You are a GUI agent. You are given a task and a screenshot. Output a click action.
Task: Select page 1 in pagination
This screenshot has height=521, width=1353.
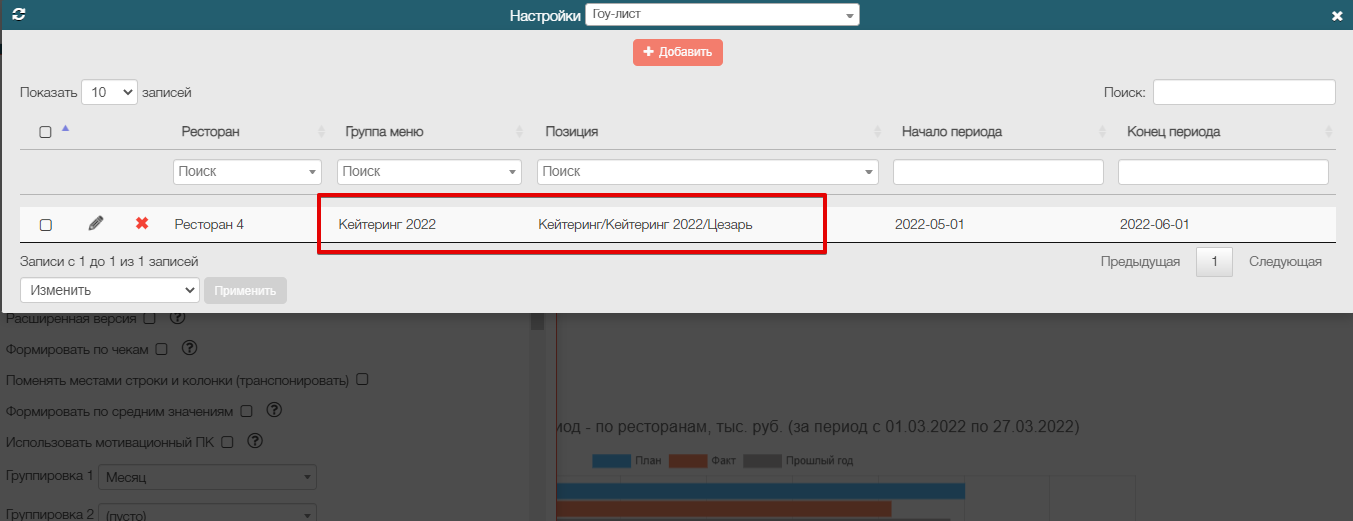pyautogui.click(x=1214, y=262)
